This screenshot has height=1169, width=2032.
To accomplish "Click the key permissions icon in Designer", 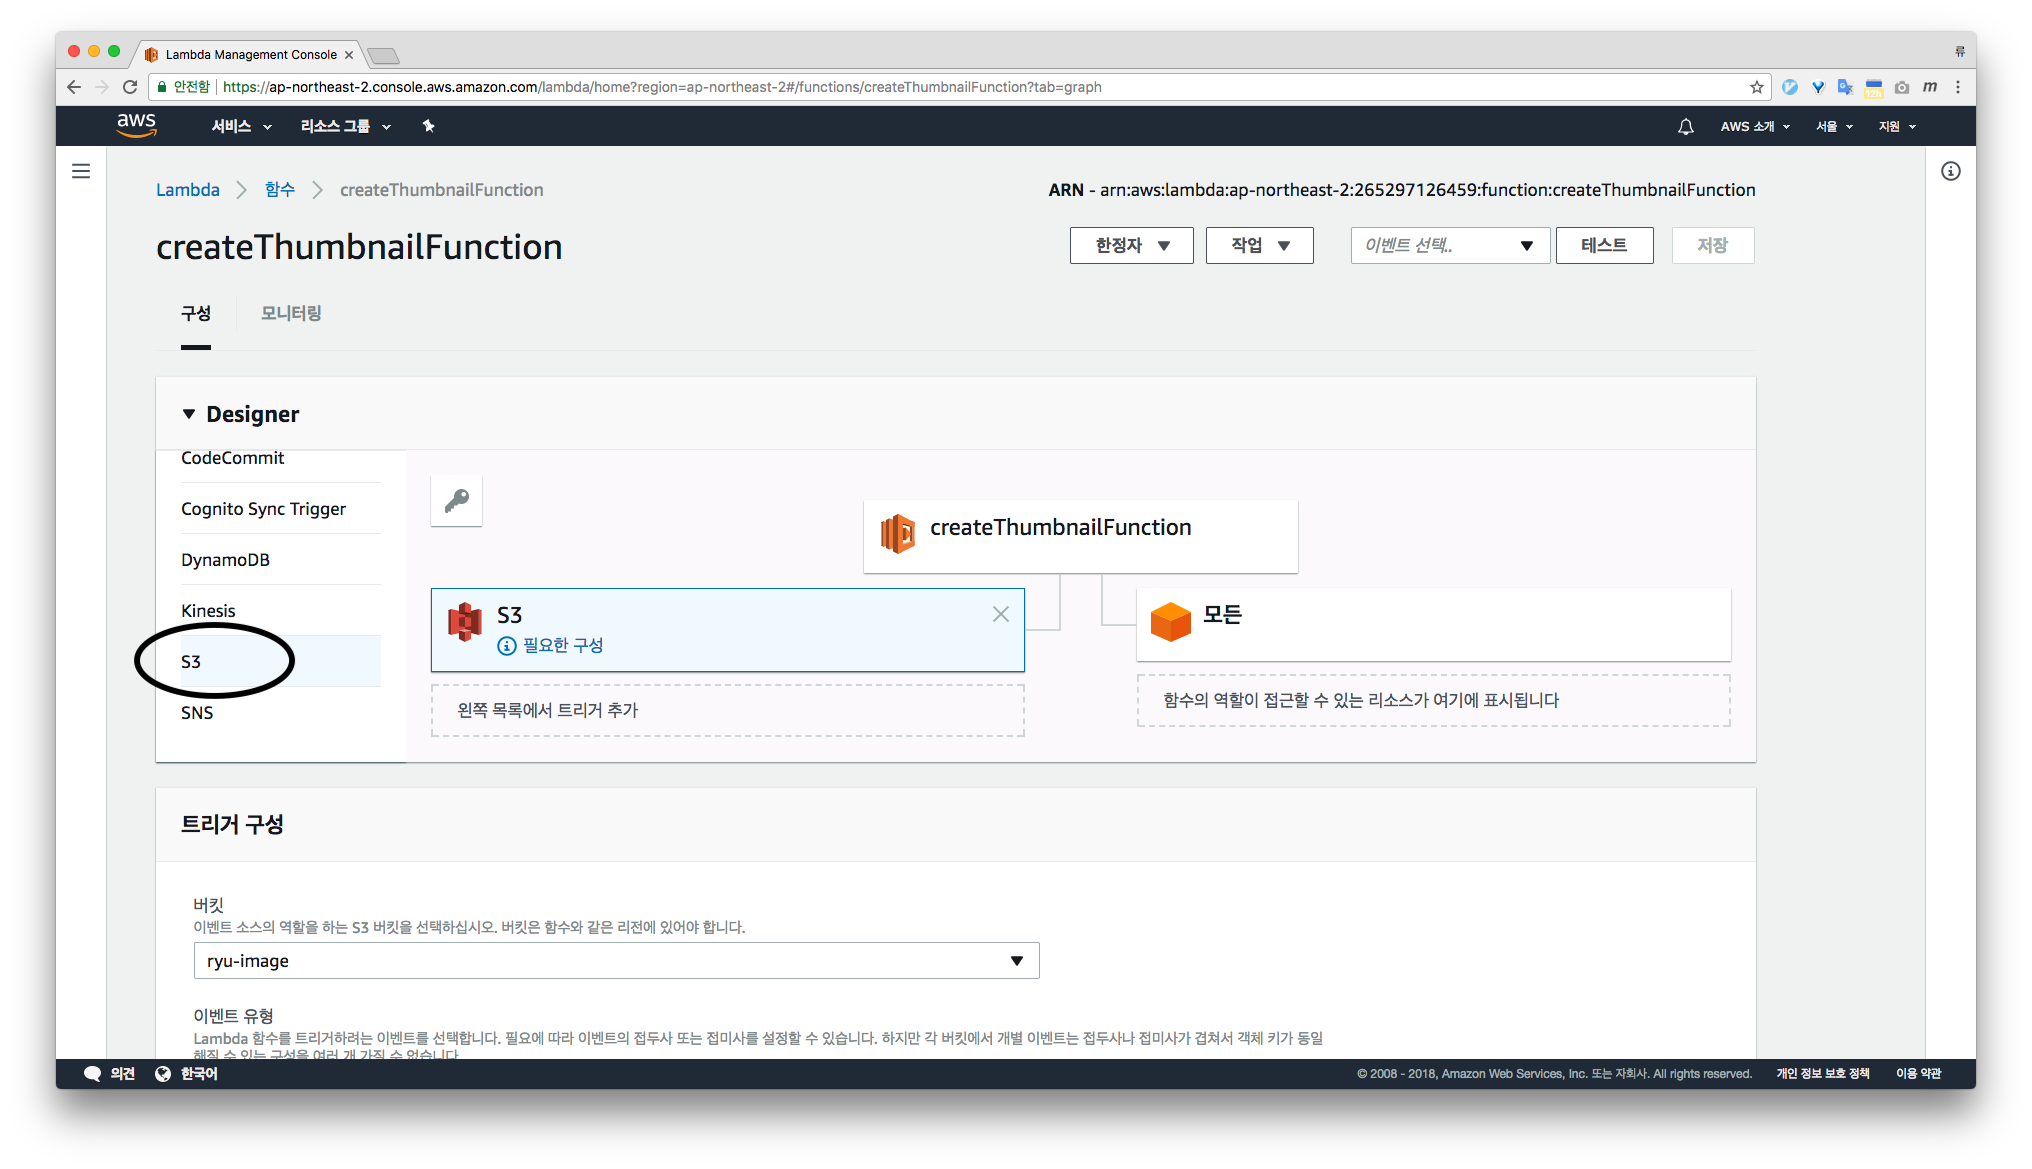I will (x=456, y=500).
